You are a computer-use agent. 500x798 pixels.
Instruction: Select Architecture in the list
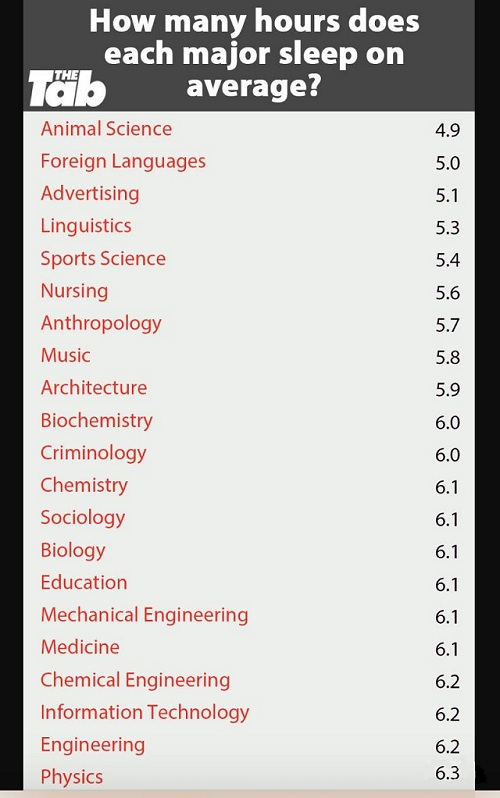click(x=94, y=388)
